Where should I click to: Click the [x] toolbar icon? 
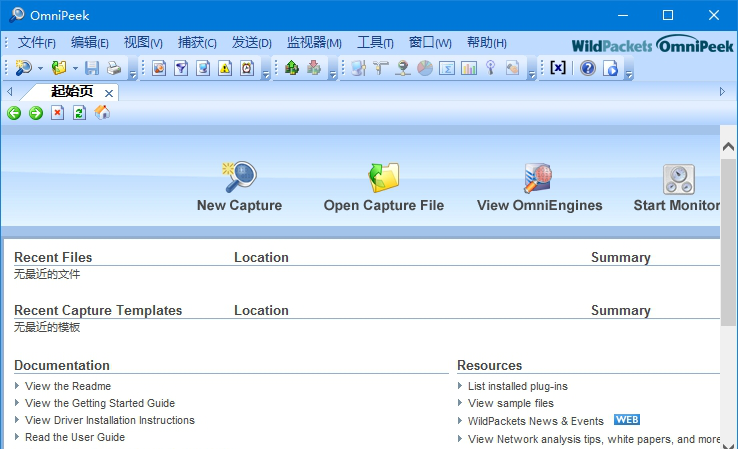pyautogui.click(x=558, y=67)
